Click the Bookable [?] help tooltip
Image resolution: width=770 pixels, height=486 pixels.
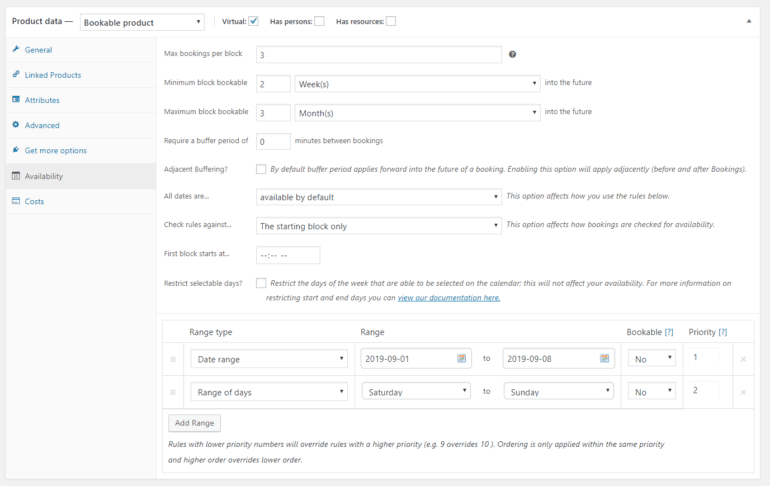(x=669, y=332)
